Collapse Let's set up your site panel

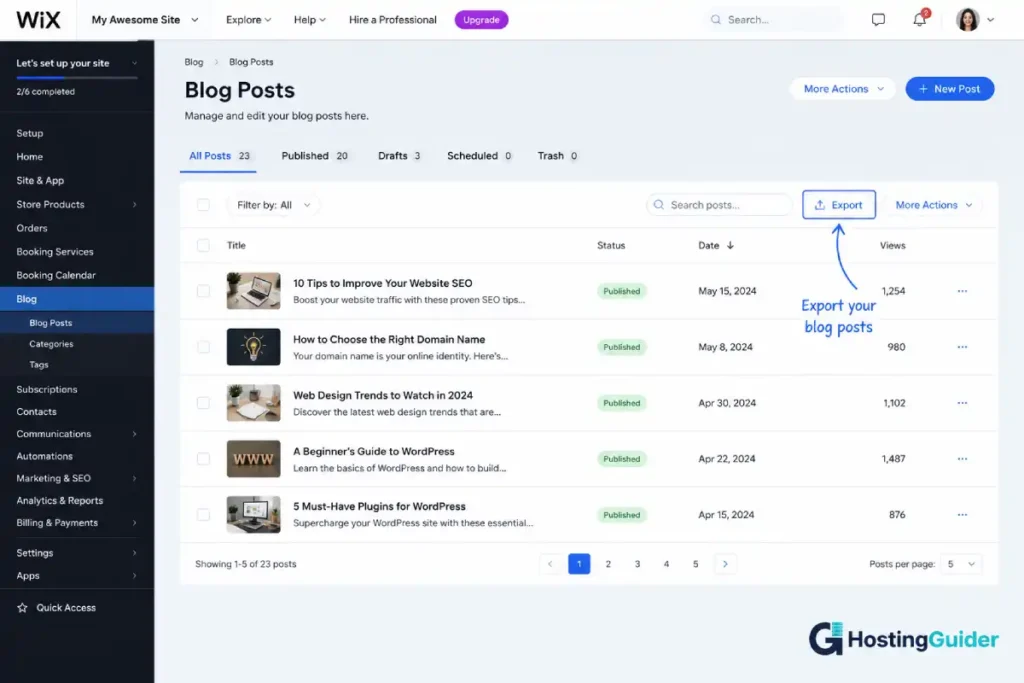[135, 63]
